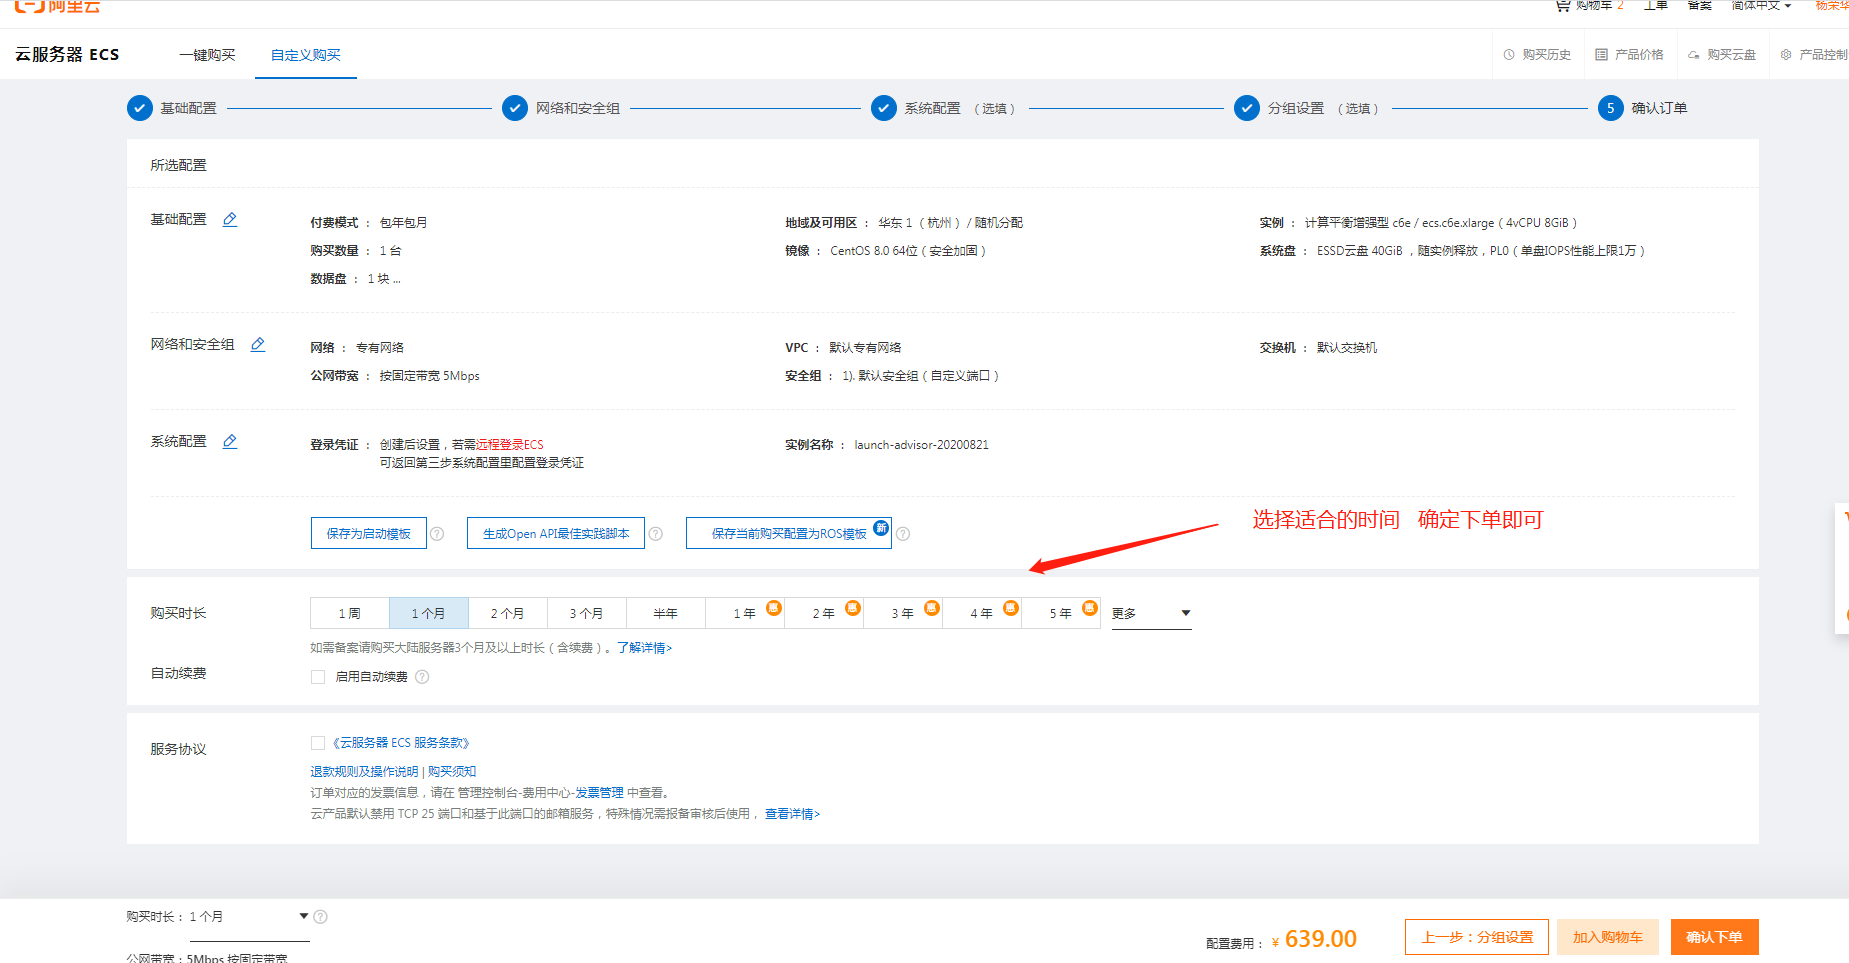Enable the 启用自动续费 checkbox
Viewport: 1849px width, 963px height.
(x=318, y=677)
